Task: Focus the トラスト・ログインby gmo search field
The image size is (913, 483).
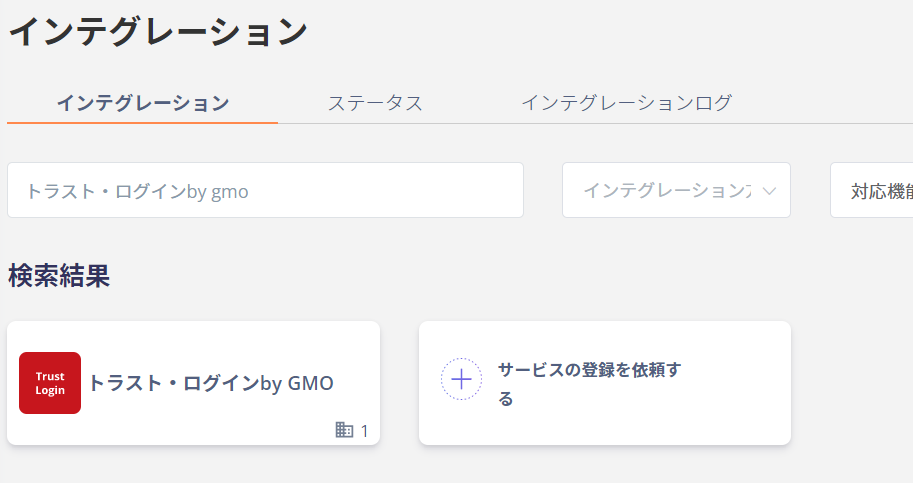Action: point(266,190)
